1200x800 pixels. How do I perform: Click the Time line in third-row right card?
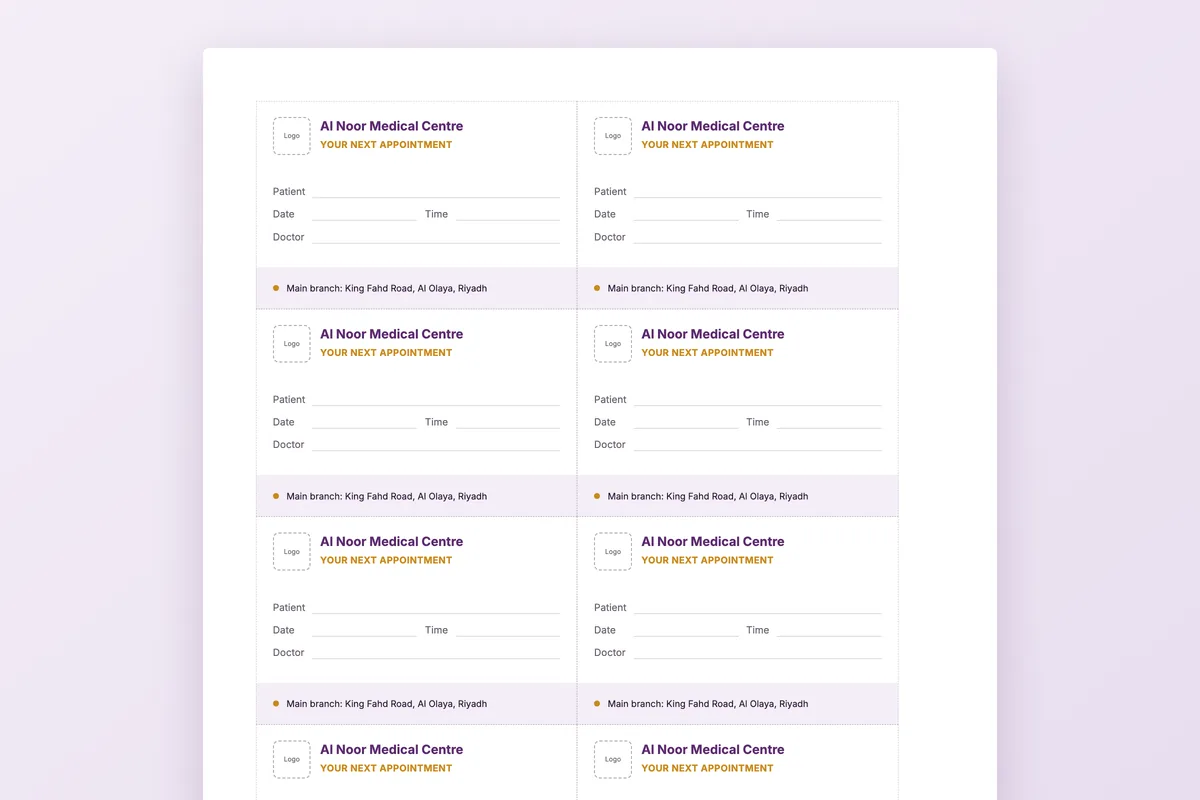pos(829,630)
